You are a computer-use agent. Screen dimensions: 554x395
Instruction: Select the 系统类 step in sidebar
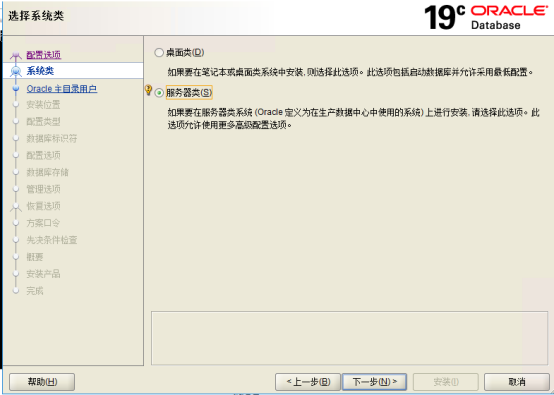pyautogui.click(x=40, y=71)
